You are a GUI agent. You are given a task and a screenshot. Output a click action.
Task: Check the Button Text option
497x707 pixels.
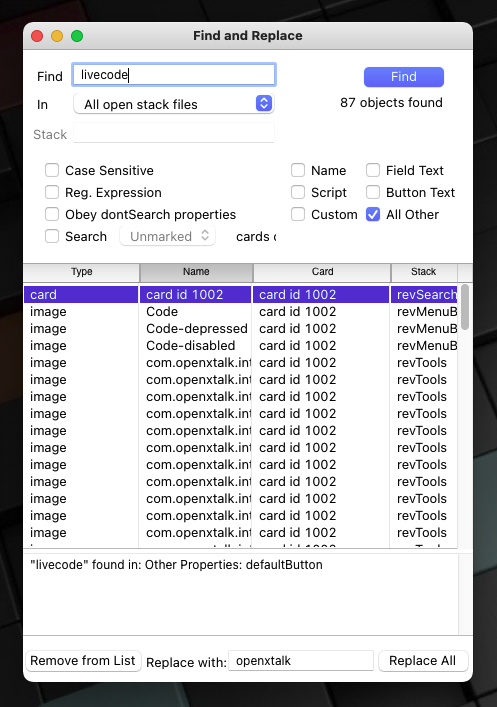(373, 193)
